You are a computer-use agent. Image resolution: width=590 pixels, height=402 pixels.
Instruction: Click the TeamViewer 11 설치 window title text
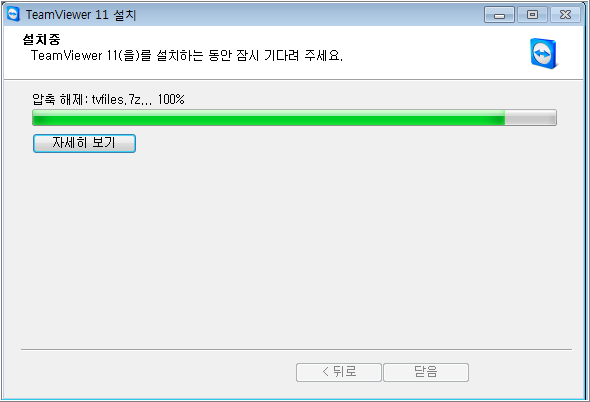tap(81, 15)
